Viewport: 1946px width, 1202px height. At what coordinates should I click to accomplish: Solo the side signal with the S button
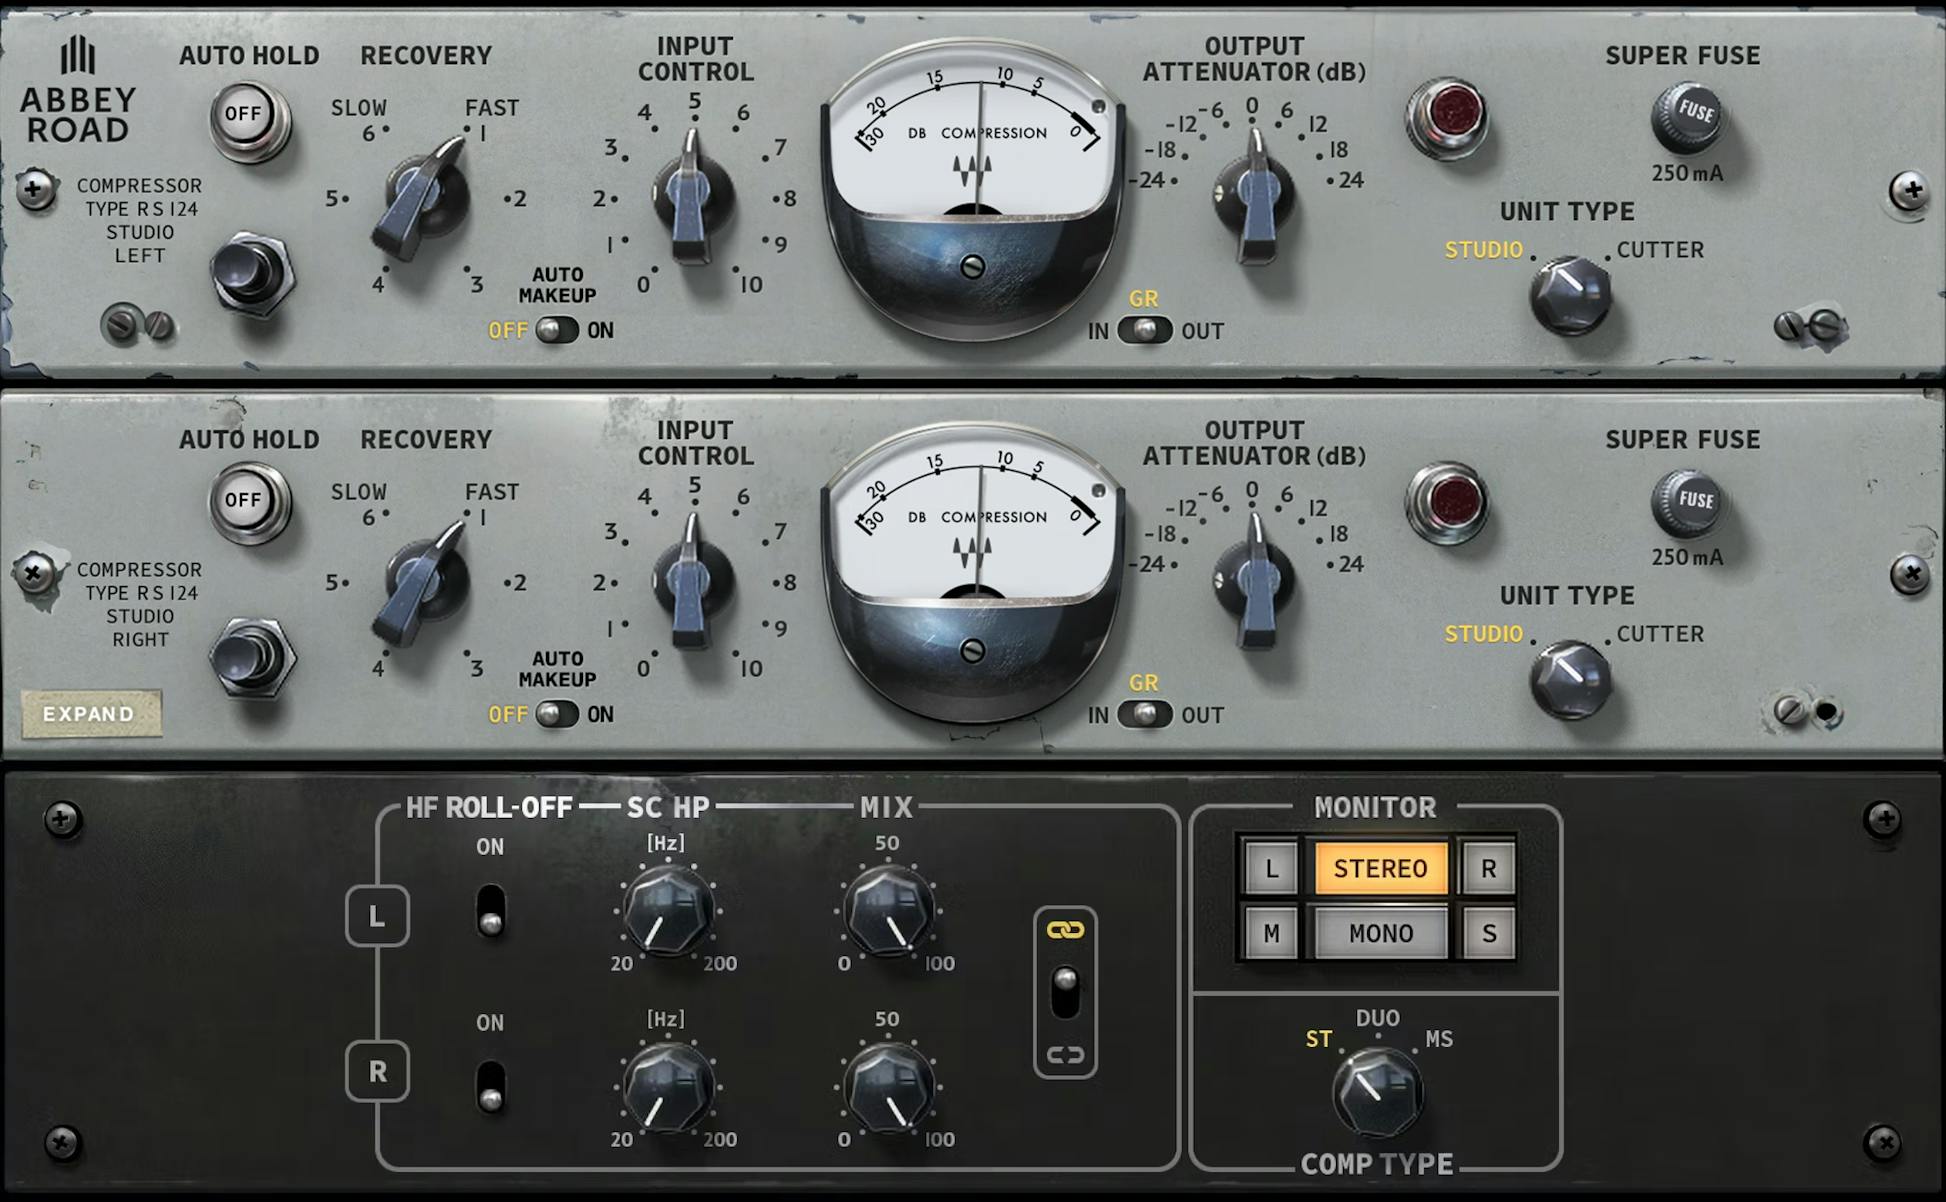tap(1489, 932)
